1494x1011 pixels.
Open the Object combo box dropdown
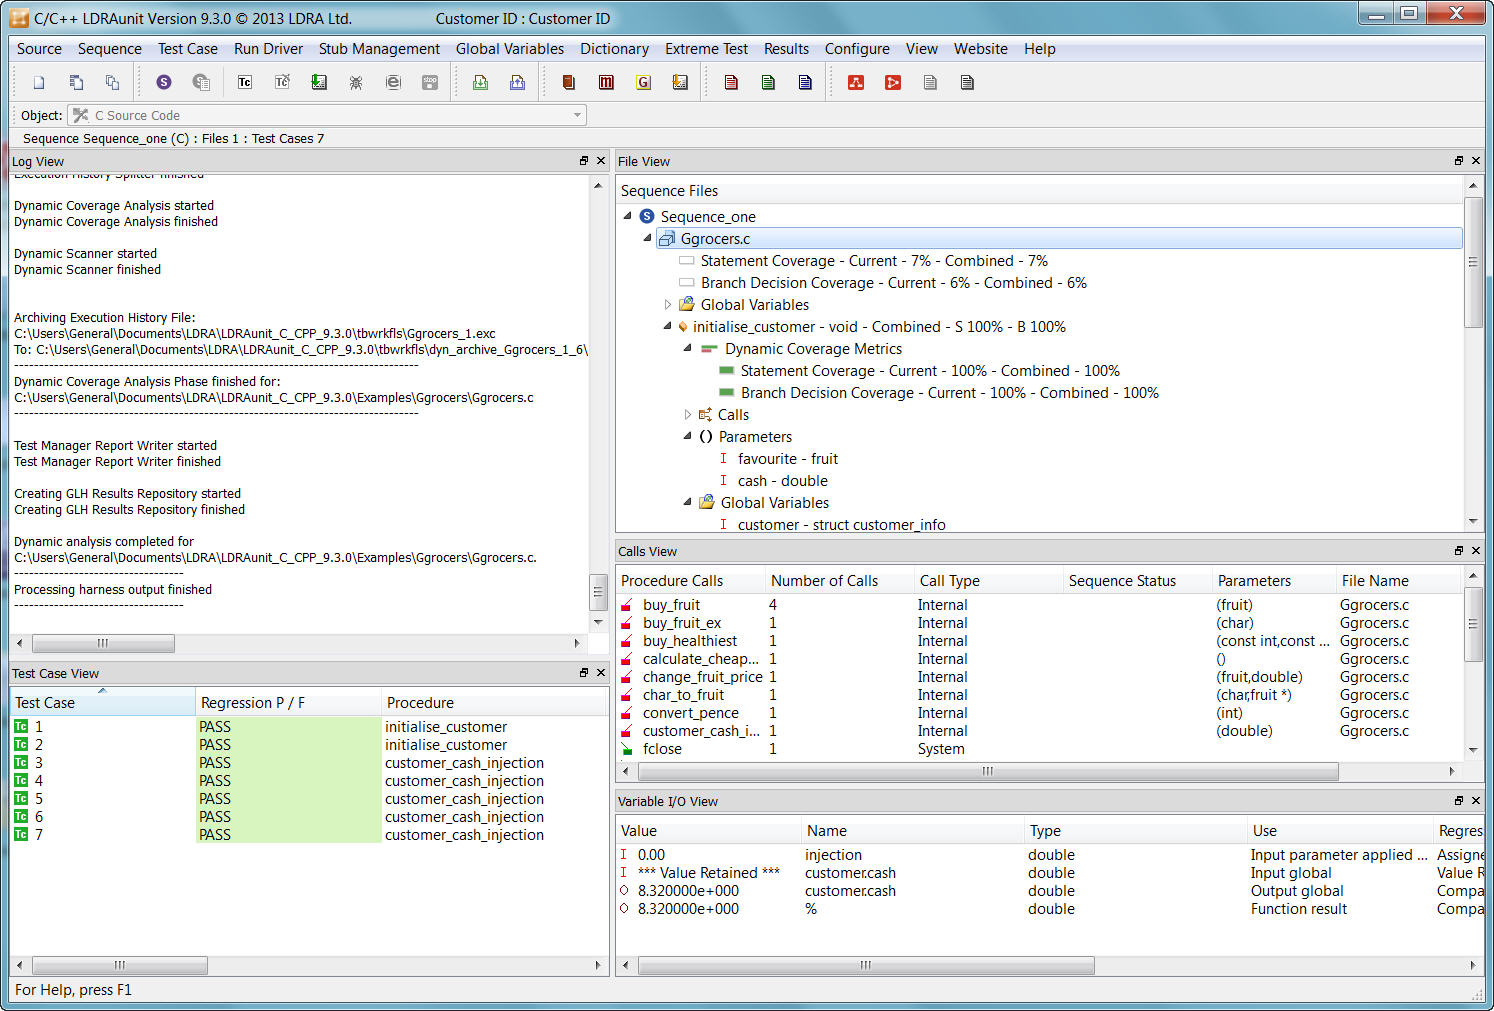coord(577,115)
